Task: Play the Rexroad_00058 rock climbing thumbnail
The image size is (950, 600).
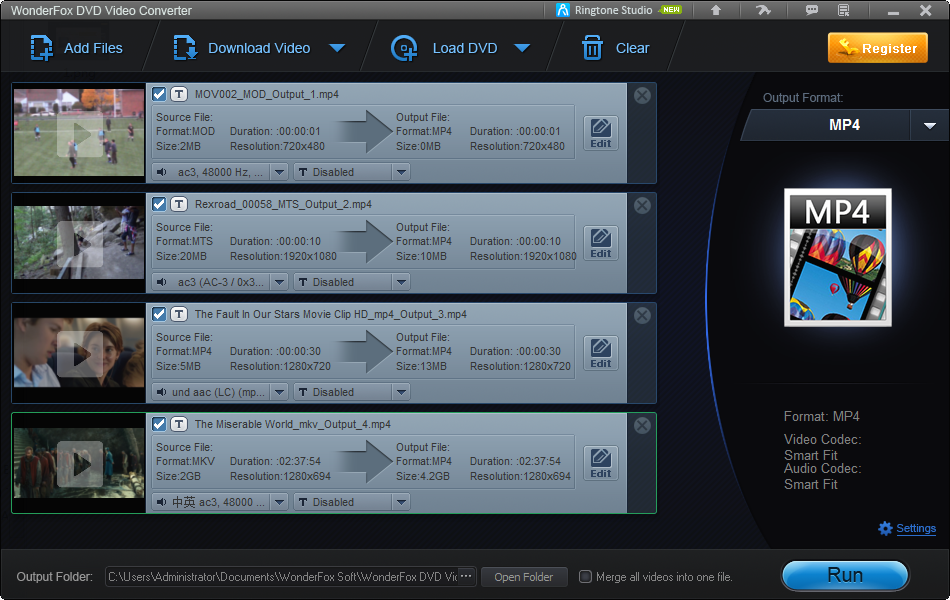Action: click(x=79, y=244)
